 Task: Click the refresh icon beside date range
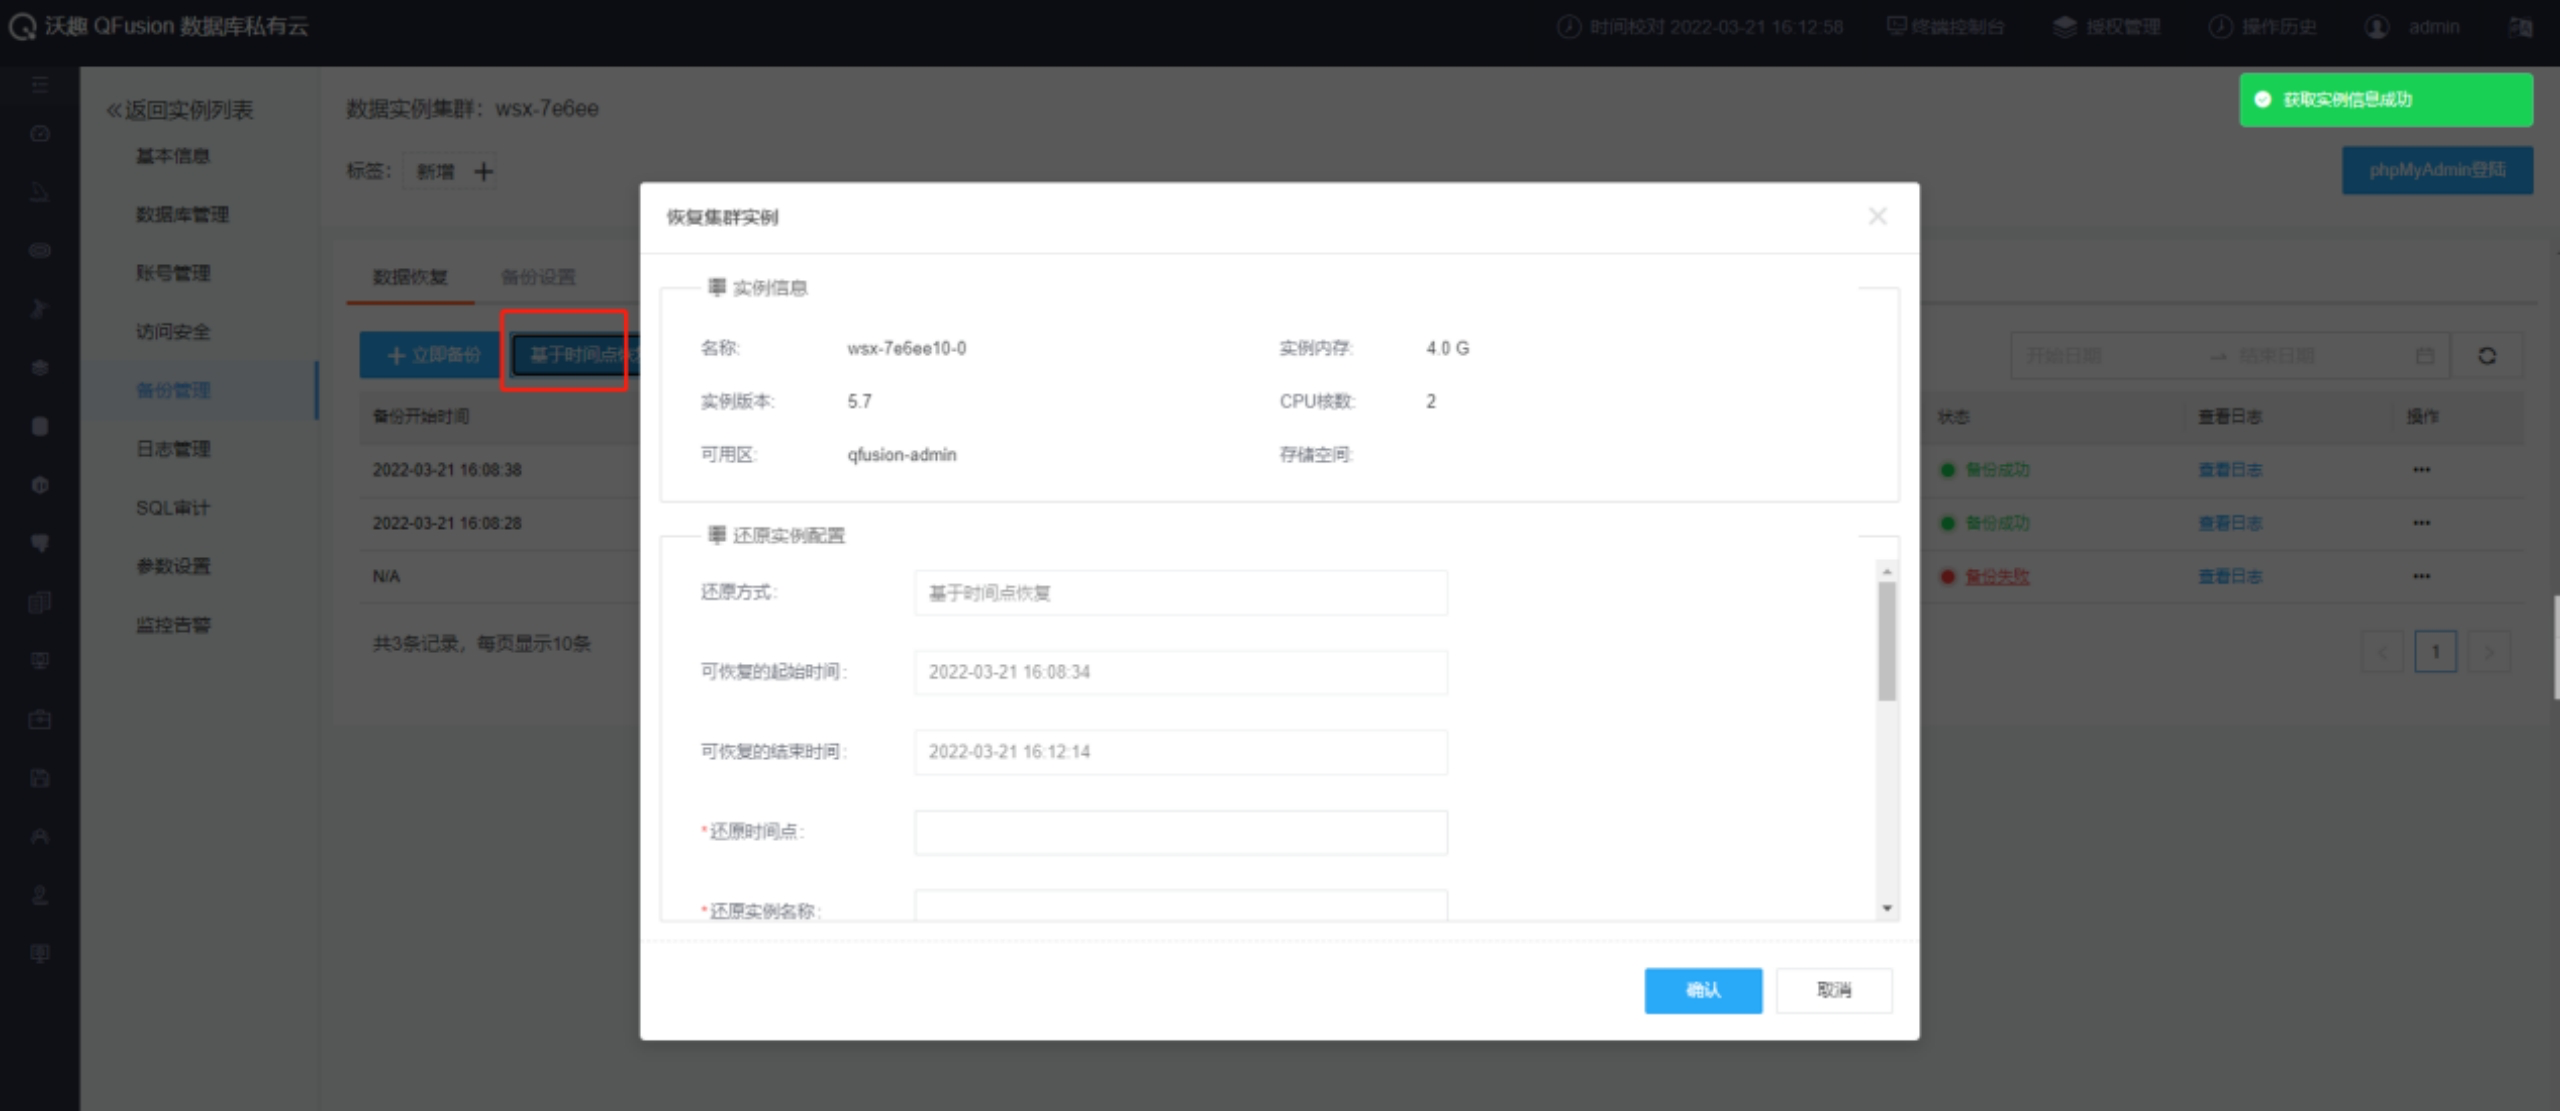click(x=2487, y=356)
